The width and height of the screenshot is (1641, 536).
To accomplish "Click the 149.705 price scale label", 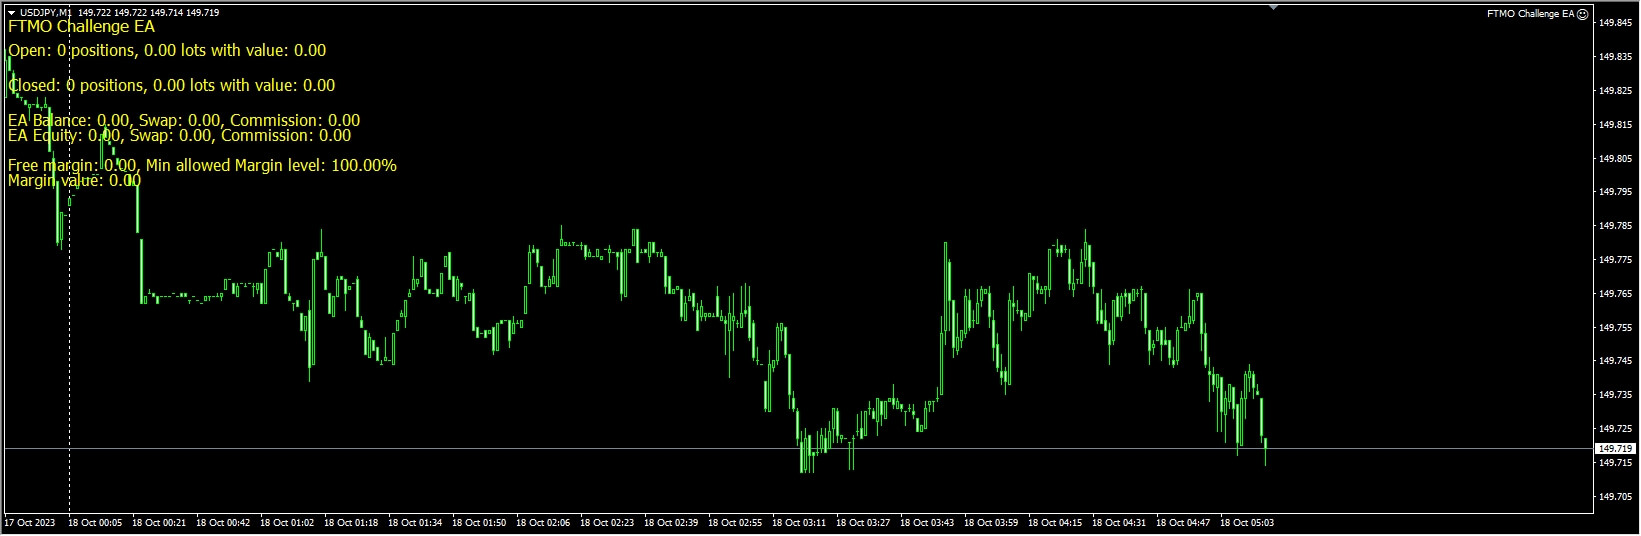I will click(x=1615, y=497).
